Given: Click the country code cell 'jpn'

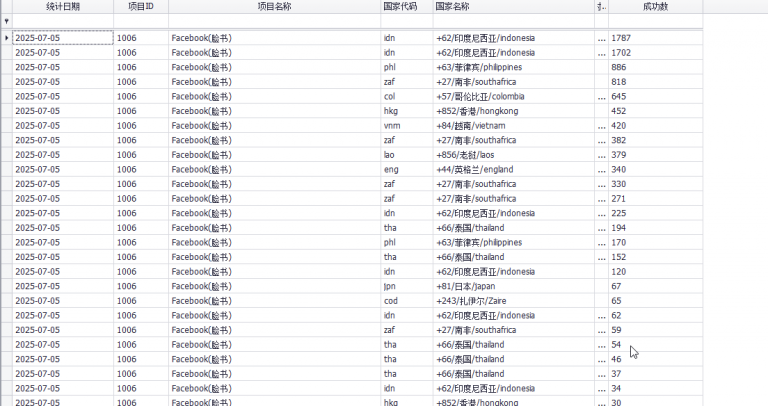Looking at the screenshot, I should click(x=407, y=286).
